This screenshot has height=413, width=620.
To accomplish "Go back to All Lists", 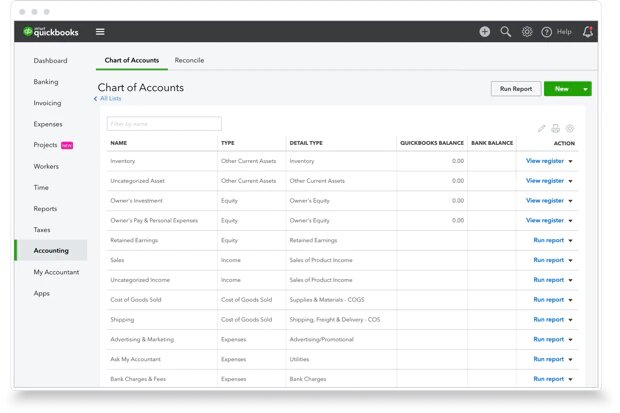I will coord(108,99).
